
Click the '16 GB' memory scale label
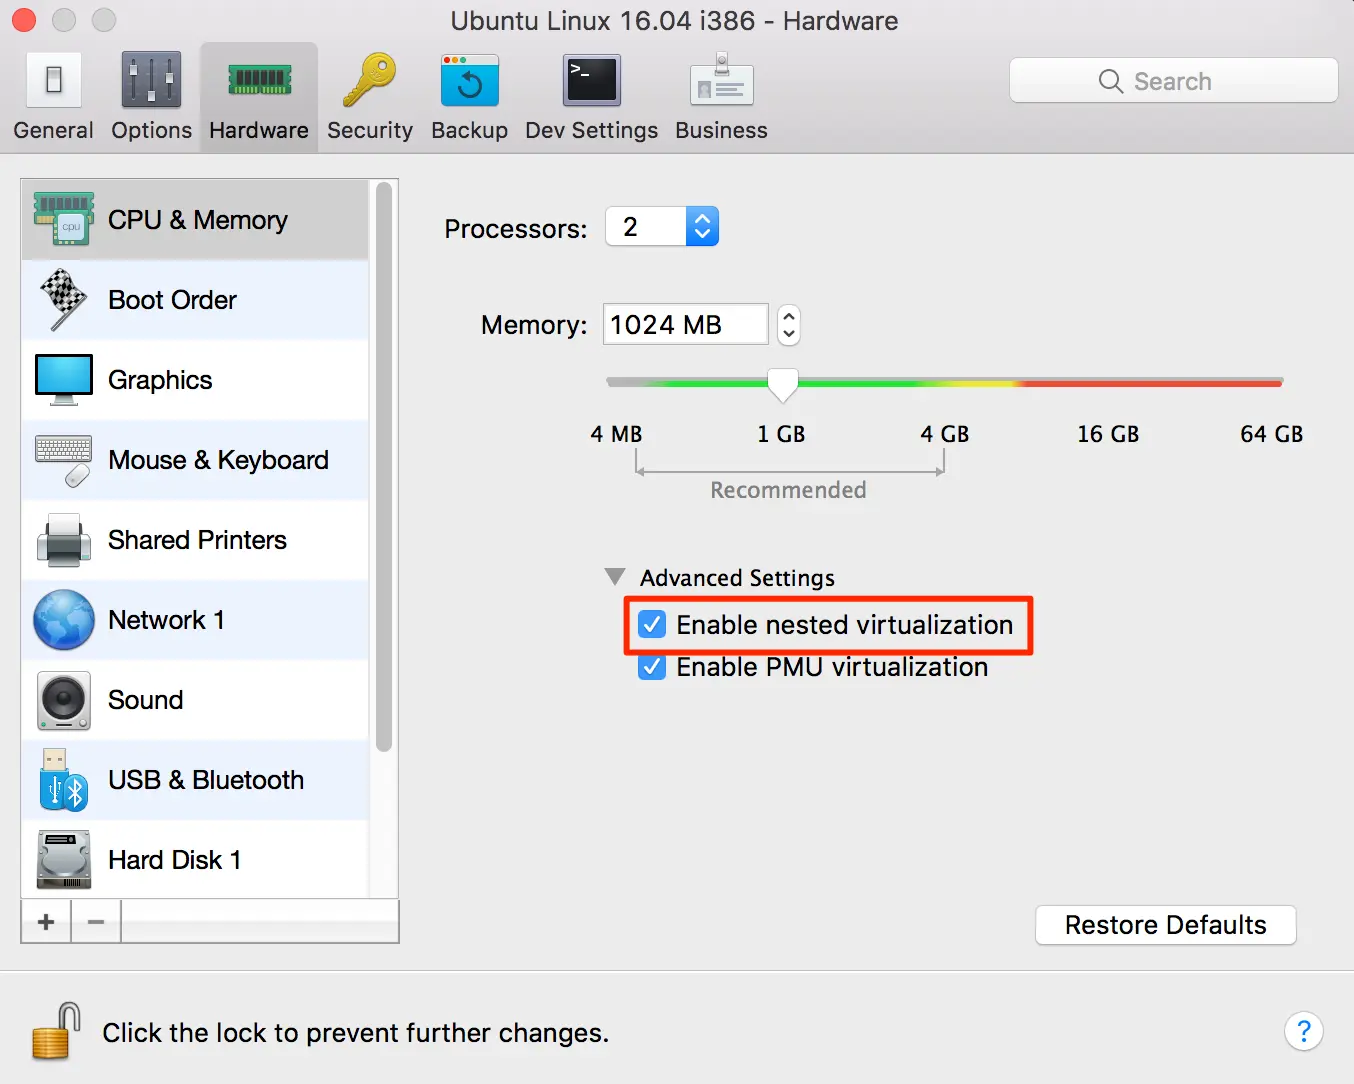click(x=1108, y=434)
